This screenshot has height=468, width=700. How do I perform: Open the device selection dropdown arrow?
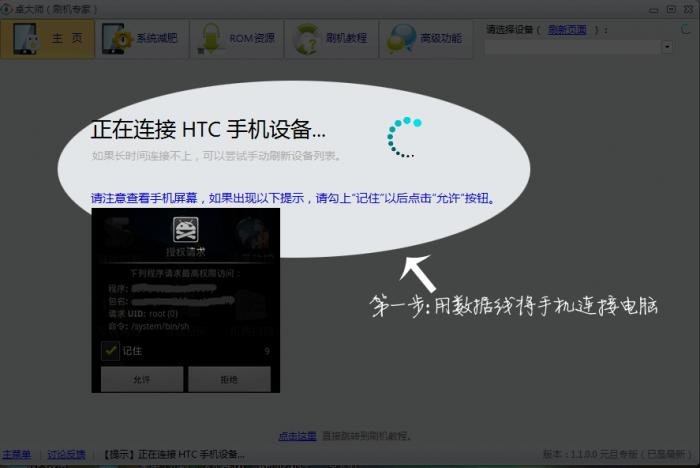click(x=667, y=46)
